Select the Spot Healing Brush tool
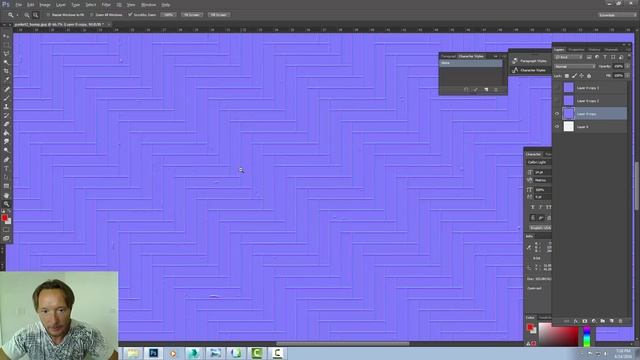Image resolution: width=640 pixels, height=360 pixels. (6, 89)
